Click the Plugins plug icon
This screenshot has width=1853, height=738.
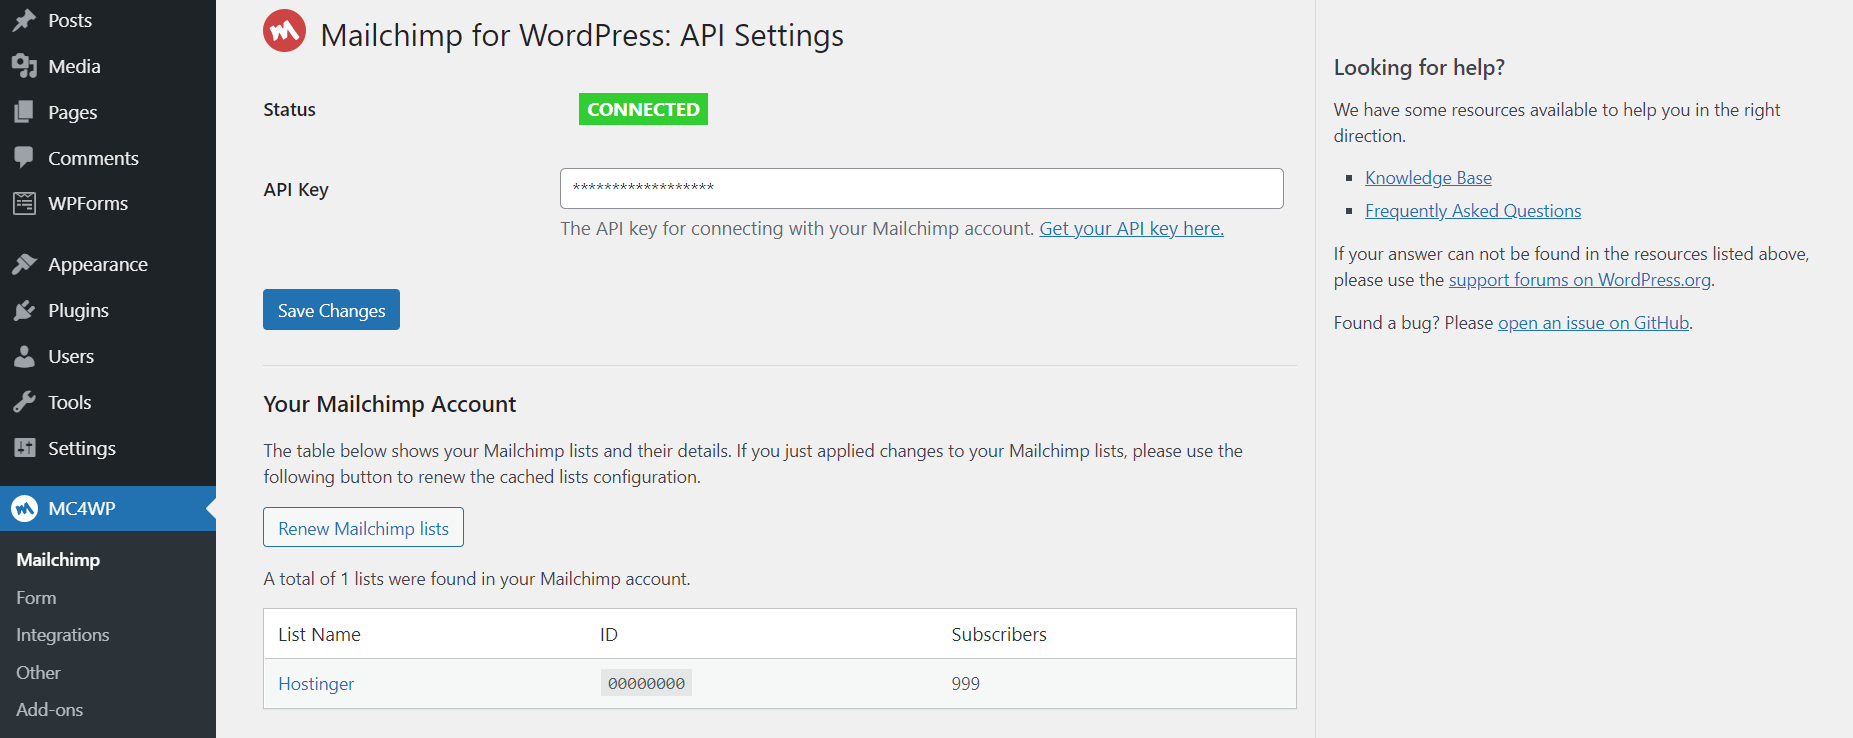tap(24, 310)
